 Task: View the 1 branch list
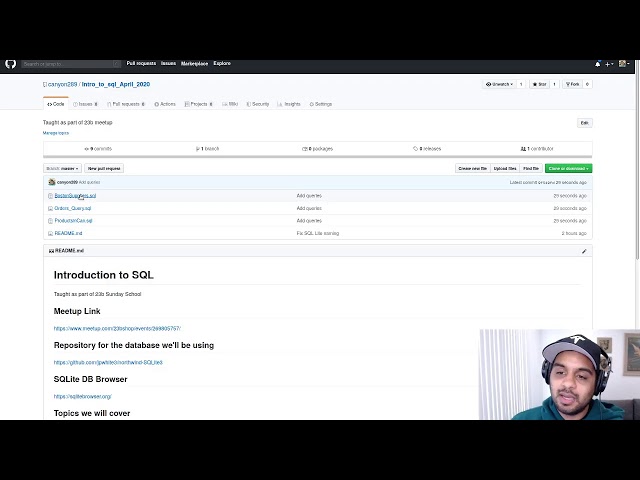(207, 149)
